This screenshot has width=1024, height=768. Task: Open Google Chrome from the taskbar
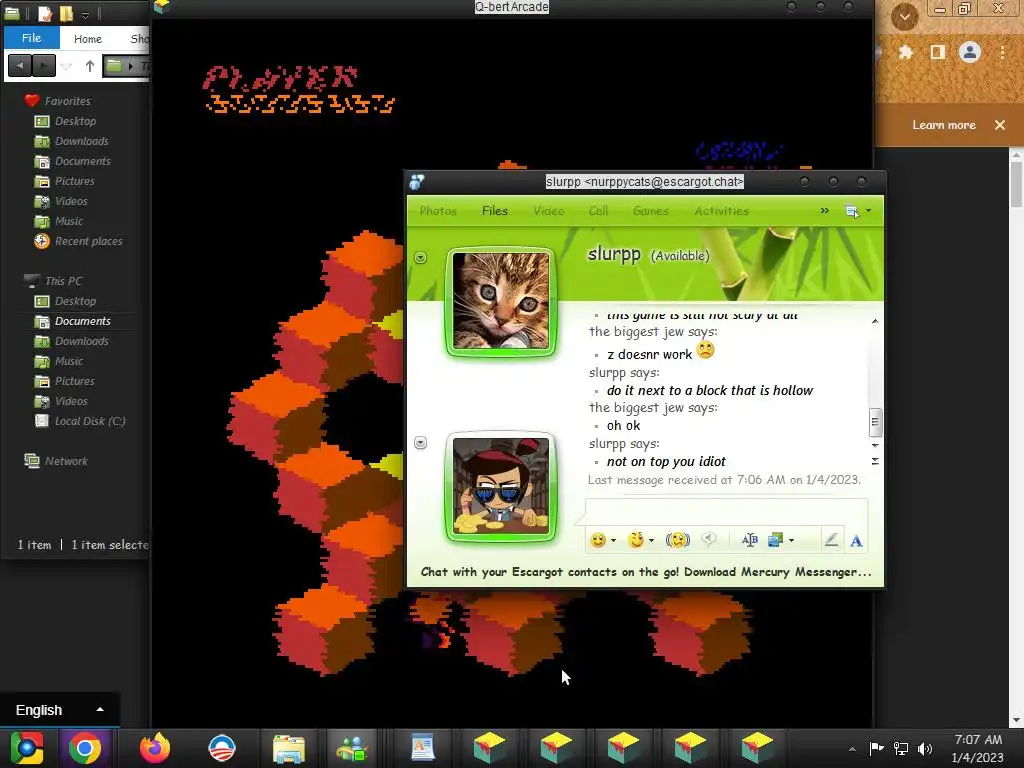pyautogui.click(x=85, y=748)
